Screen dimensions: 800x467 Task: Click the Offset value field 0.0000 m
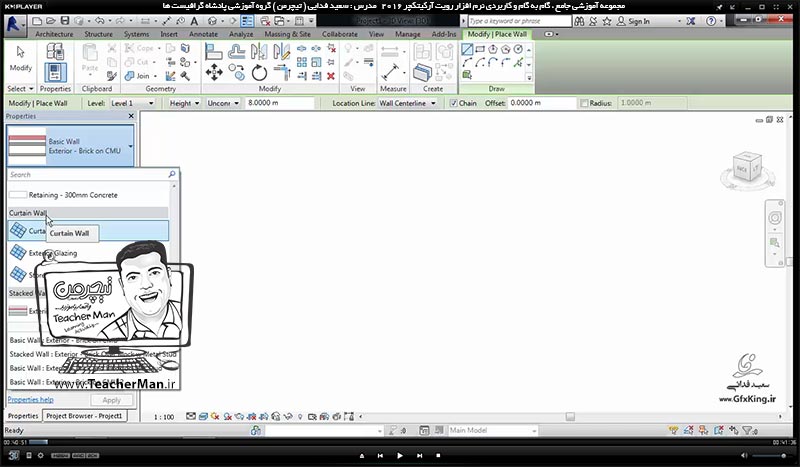tap(541, 103)
